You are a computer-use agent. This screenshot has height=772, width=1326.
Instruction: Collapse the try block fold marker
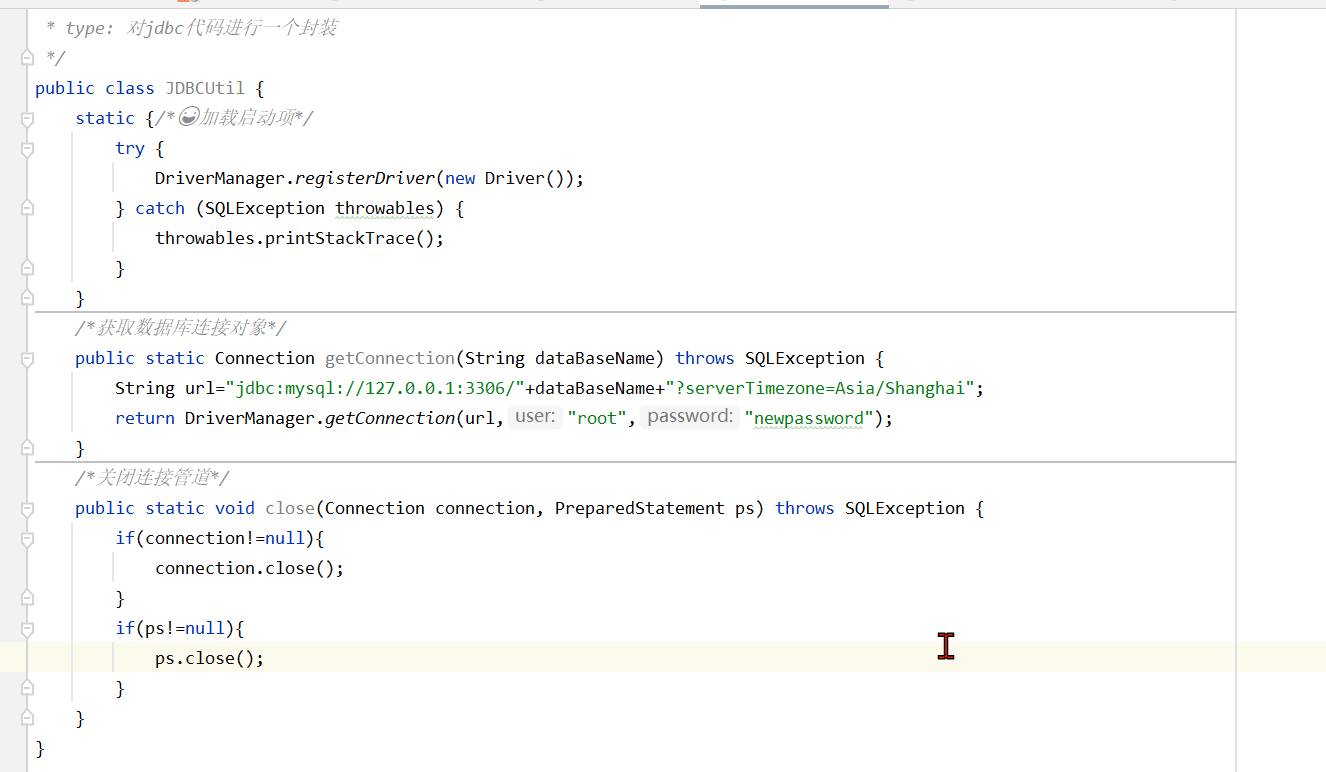(x=27, y=149)
